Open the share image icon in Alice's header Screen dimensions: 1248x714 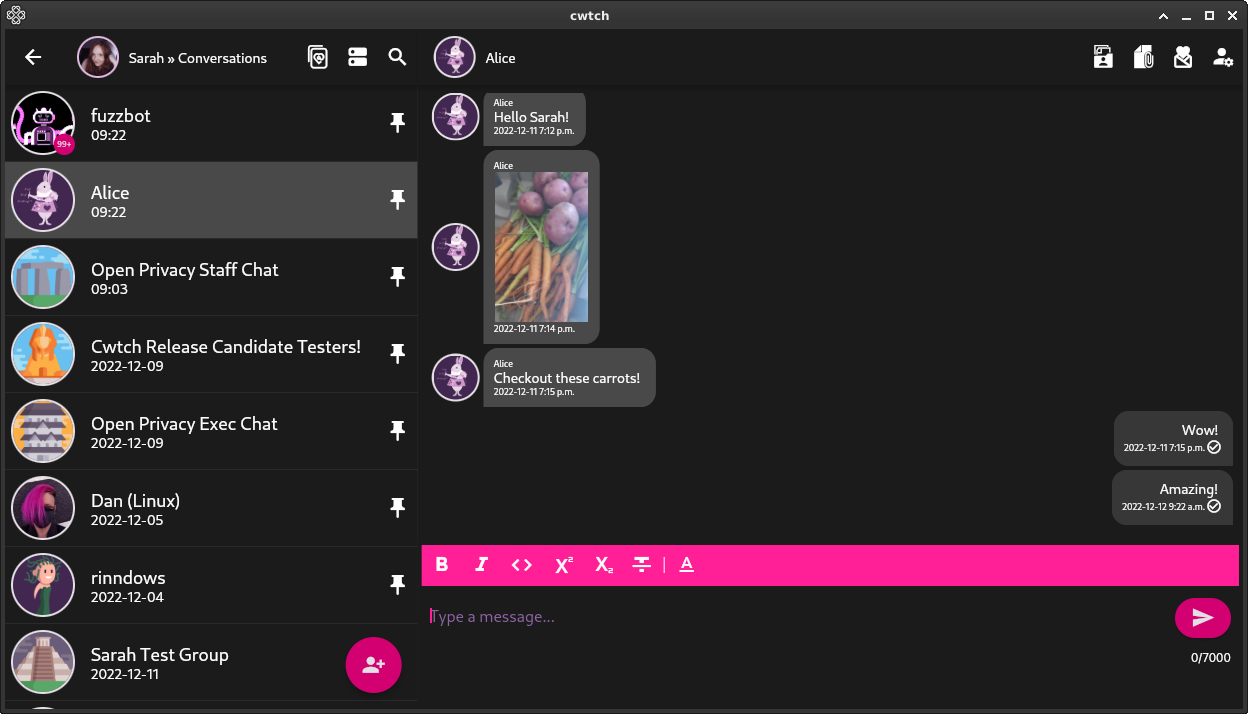coord(1103,57)
